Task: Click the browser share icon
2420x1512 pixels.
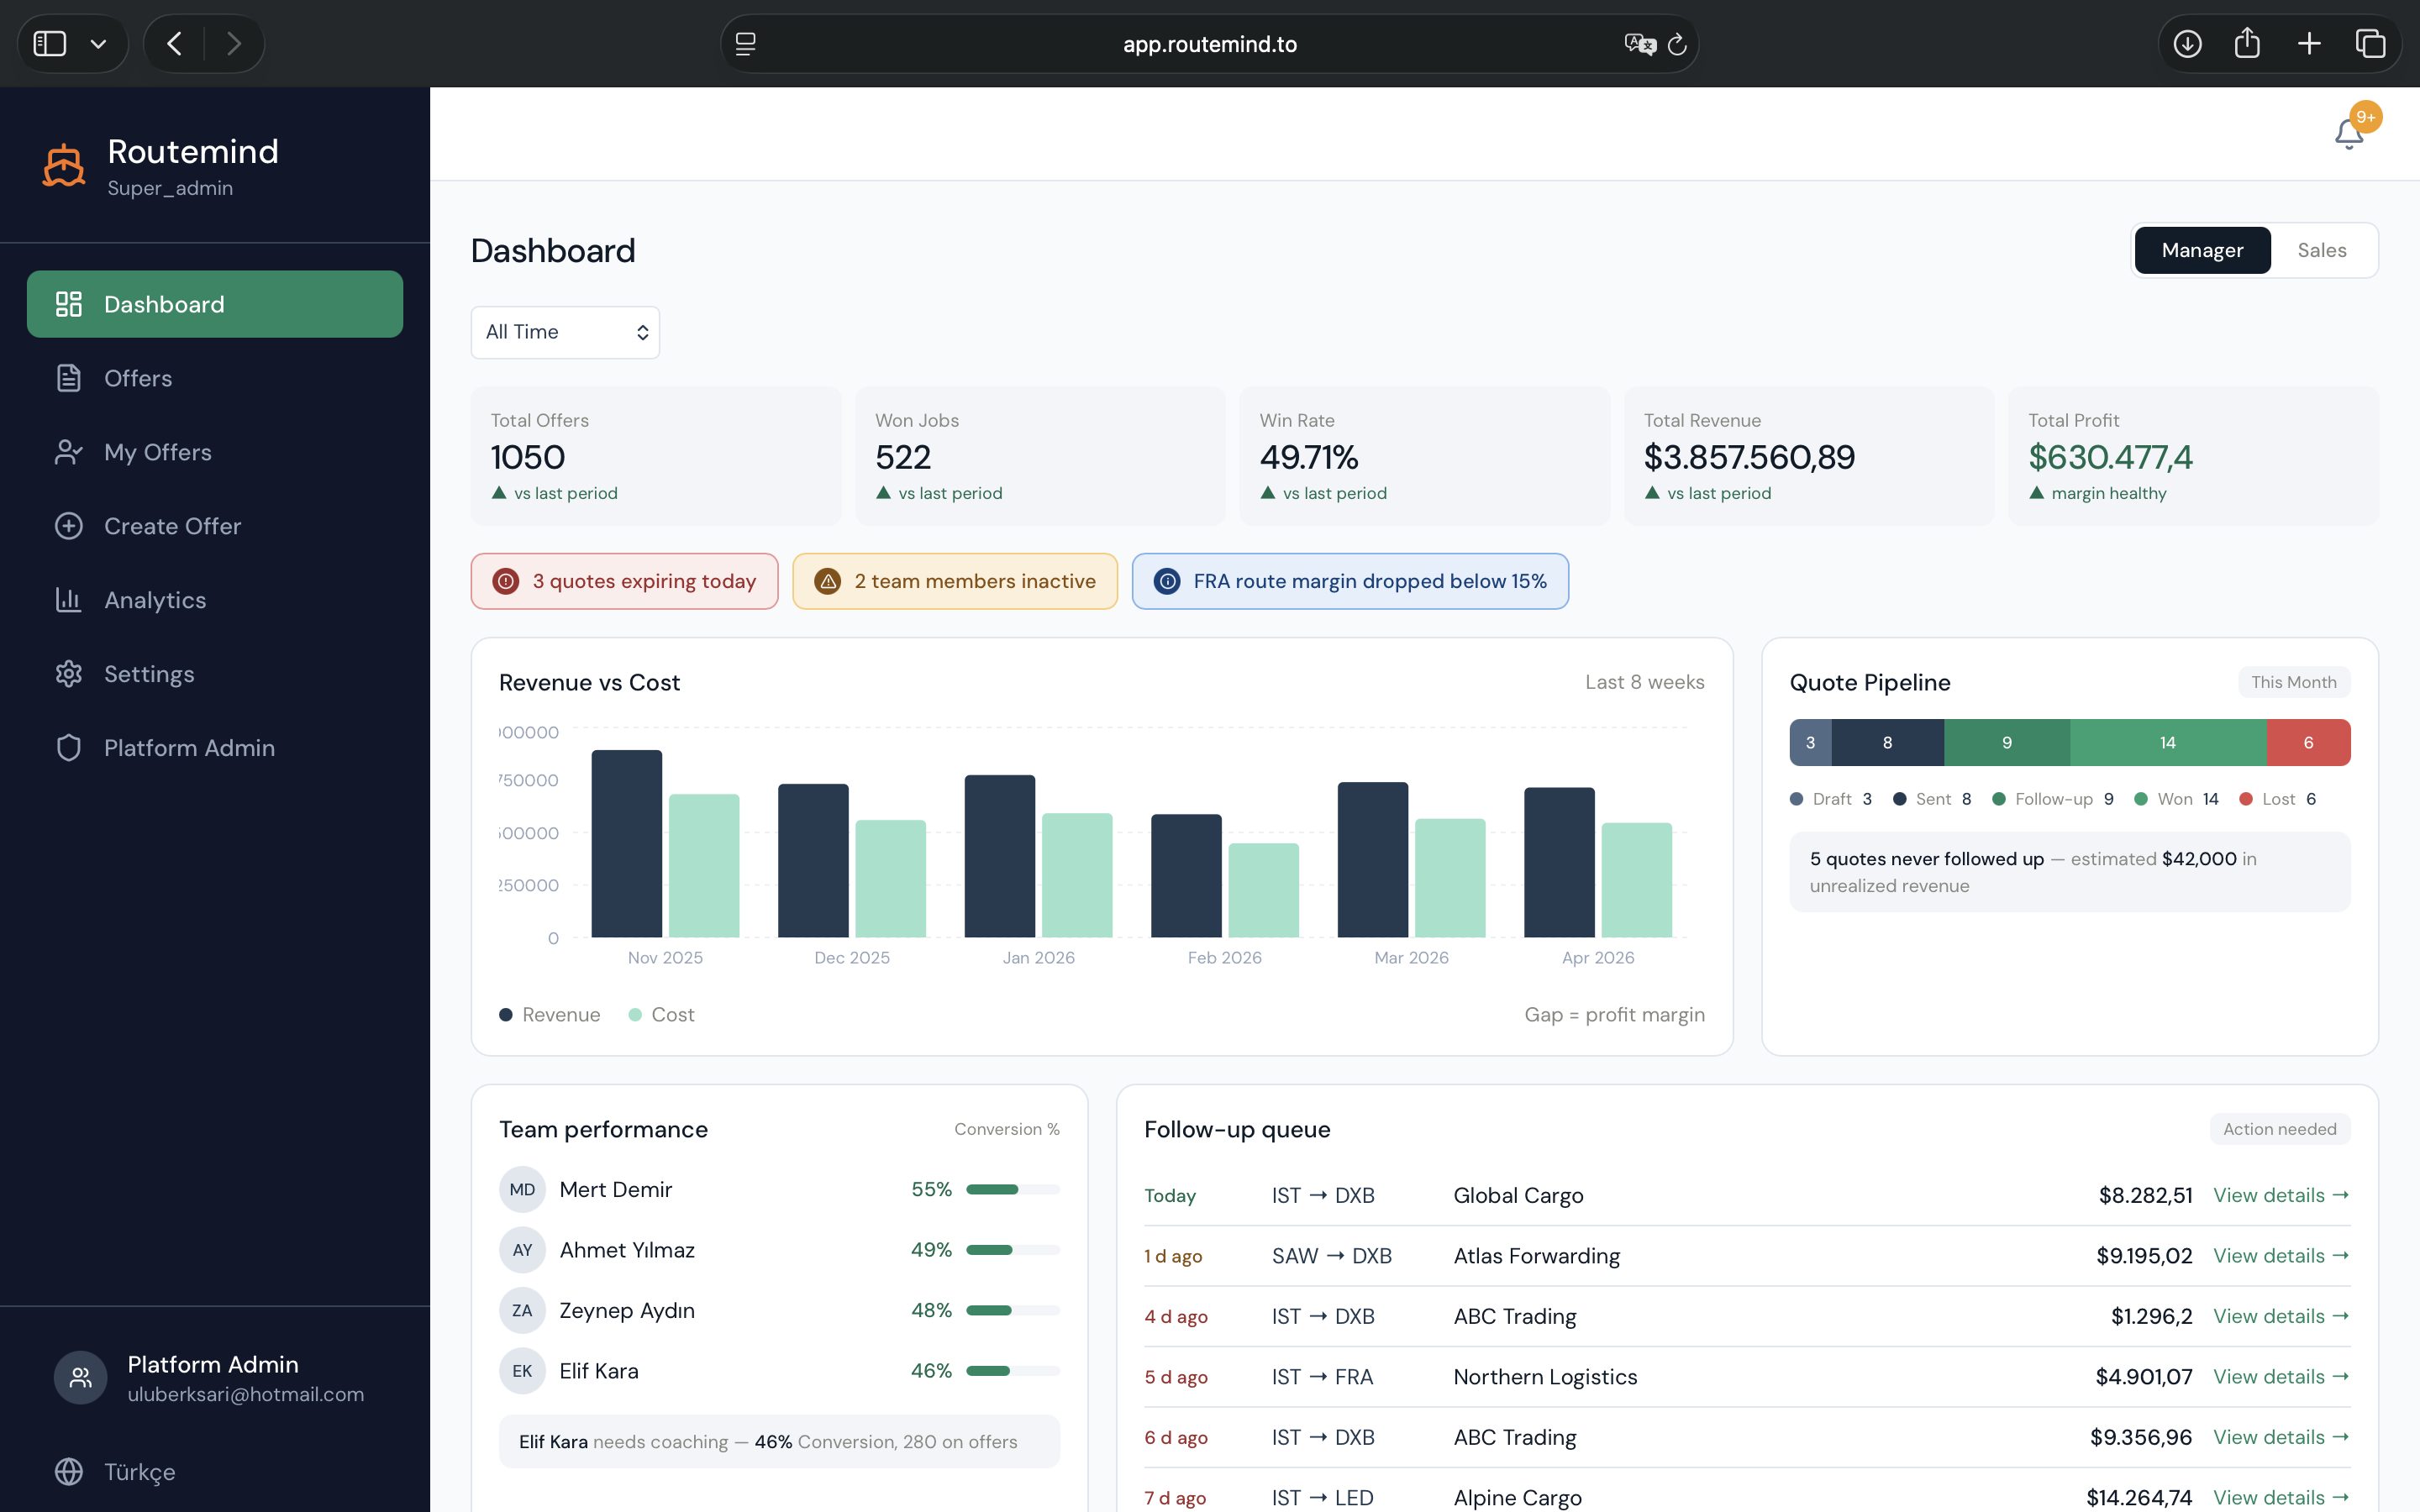Action: (x=2247, y=43)
